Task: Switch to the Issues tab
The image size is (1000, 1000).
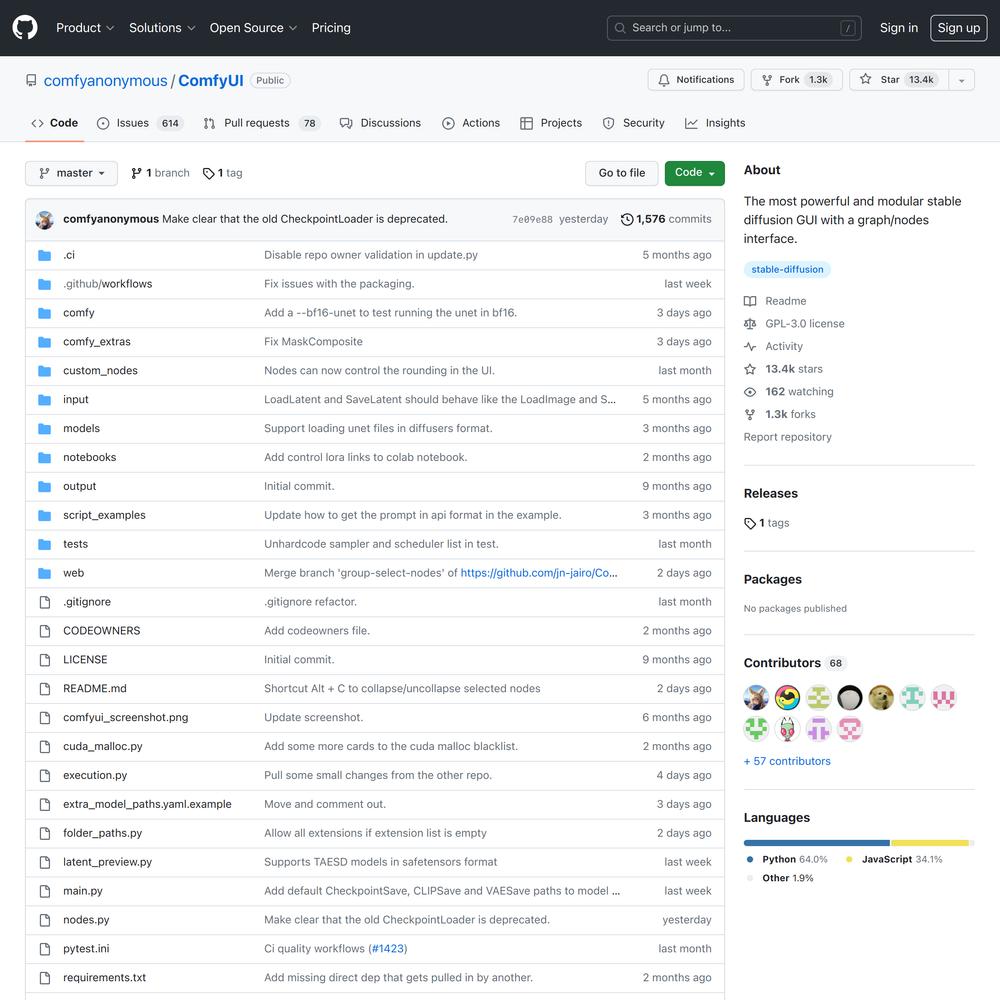Action: click(140, 123)
